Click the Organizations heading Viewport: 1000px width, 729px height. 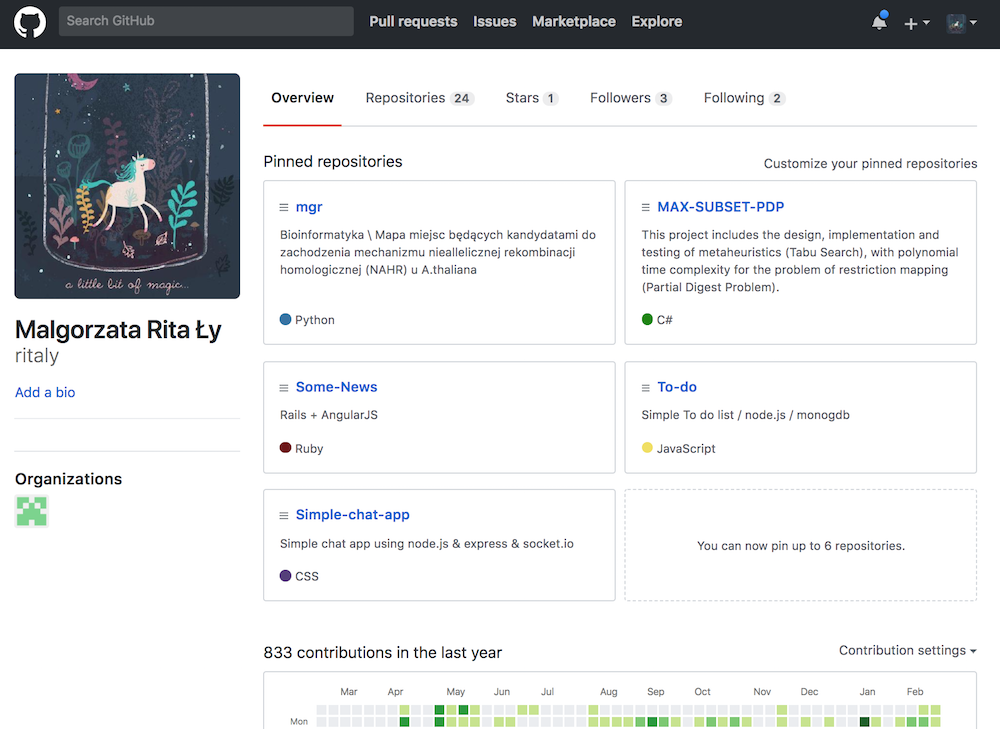tap(68, 479)
